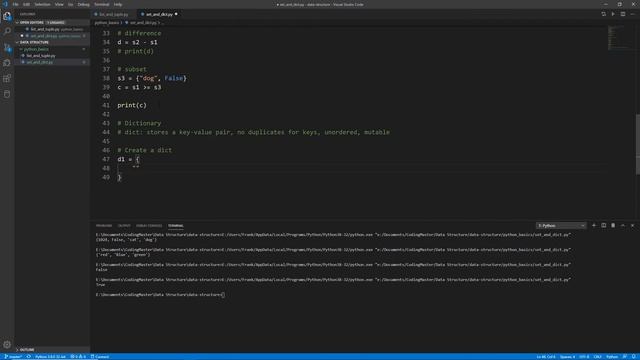Open the Debug view in activity bar

tap(7, 63)
